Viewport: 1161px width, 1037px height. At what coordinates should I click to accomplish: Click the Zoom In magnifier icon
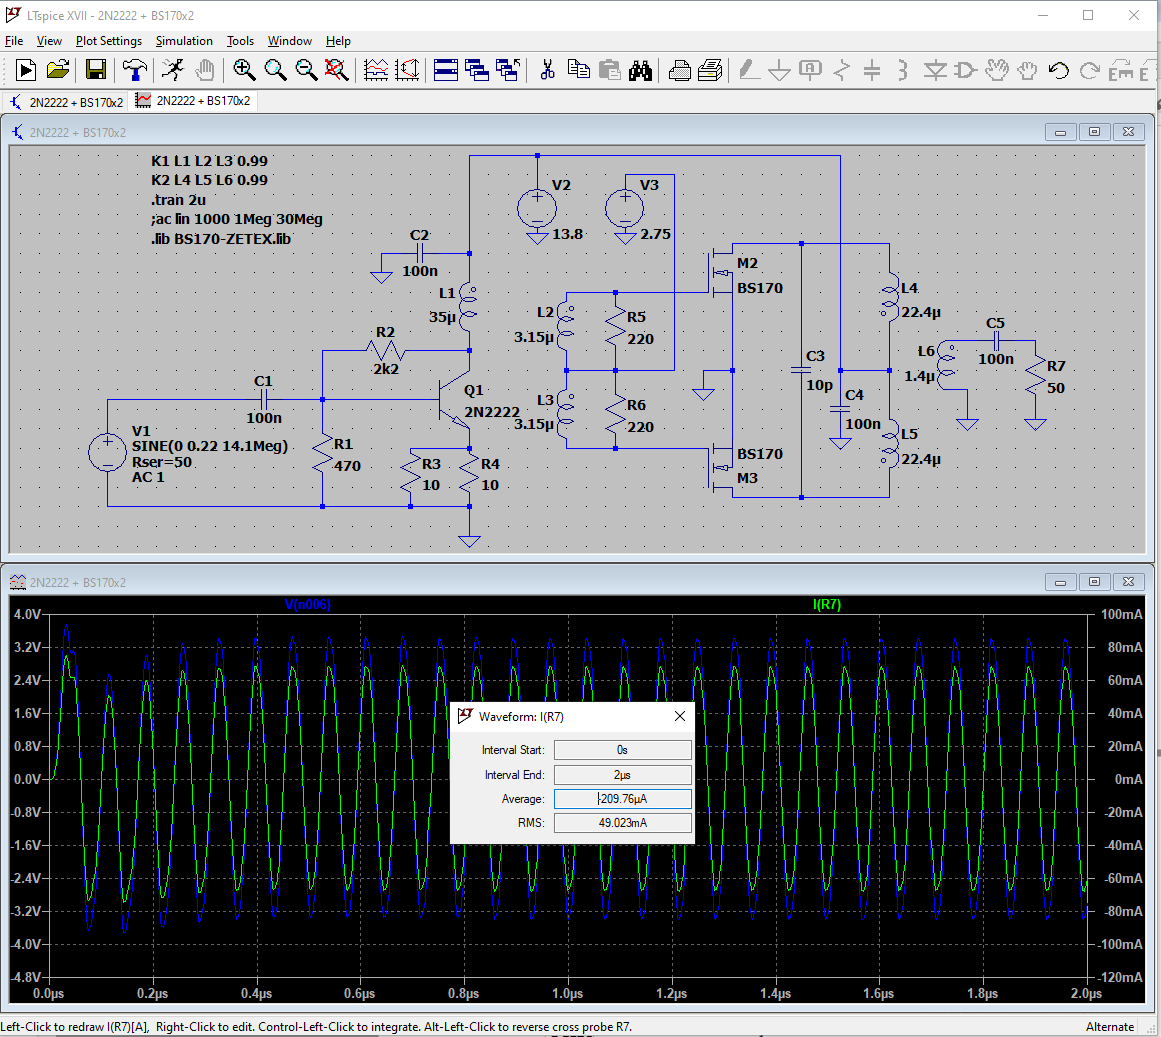click(244, 70)
